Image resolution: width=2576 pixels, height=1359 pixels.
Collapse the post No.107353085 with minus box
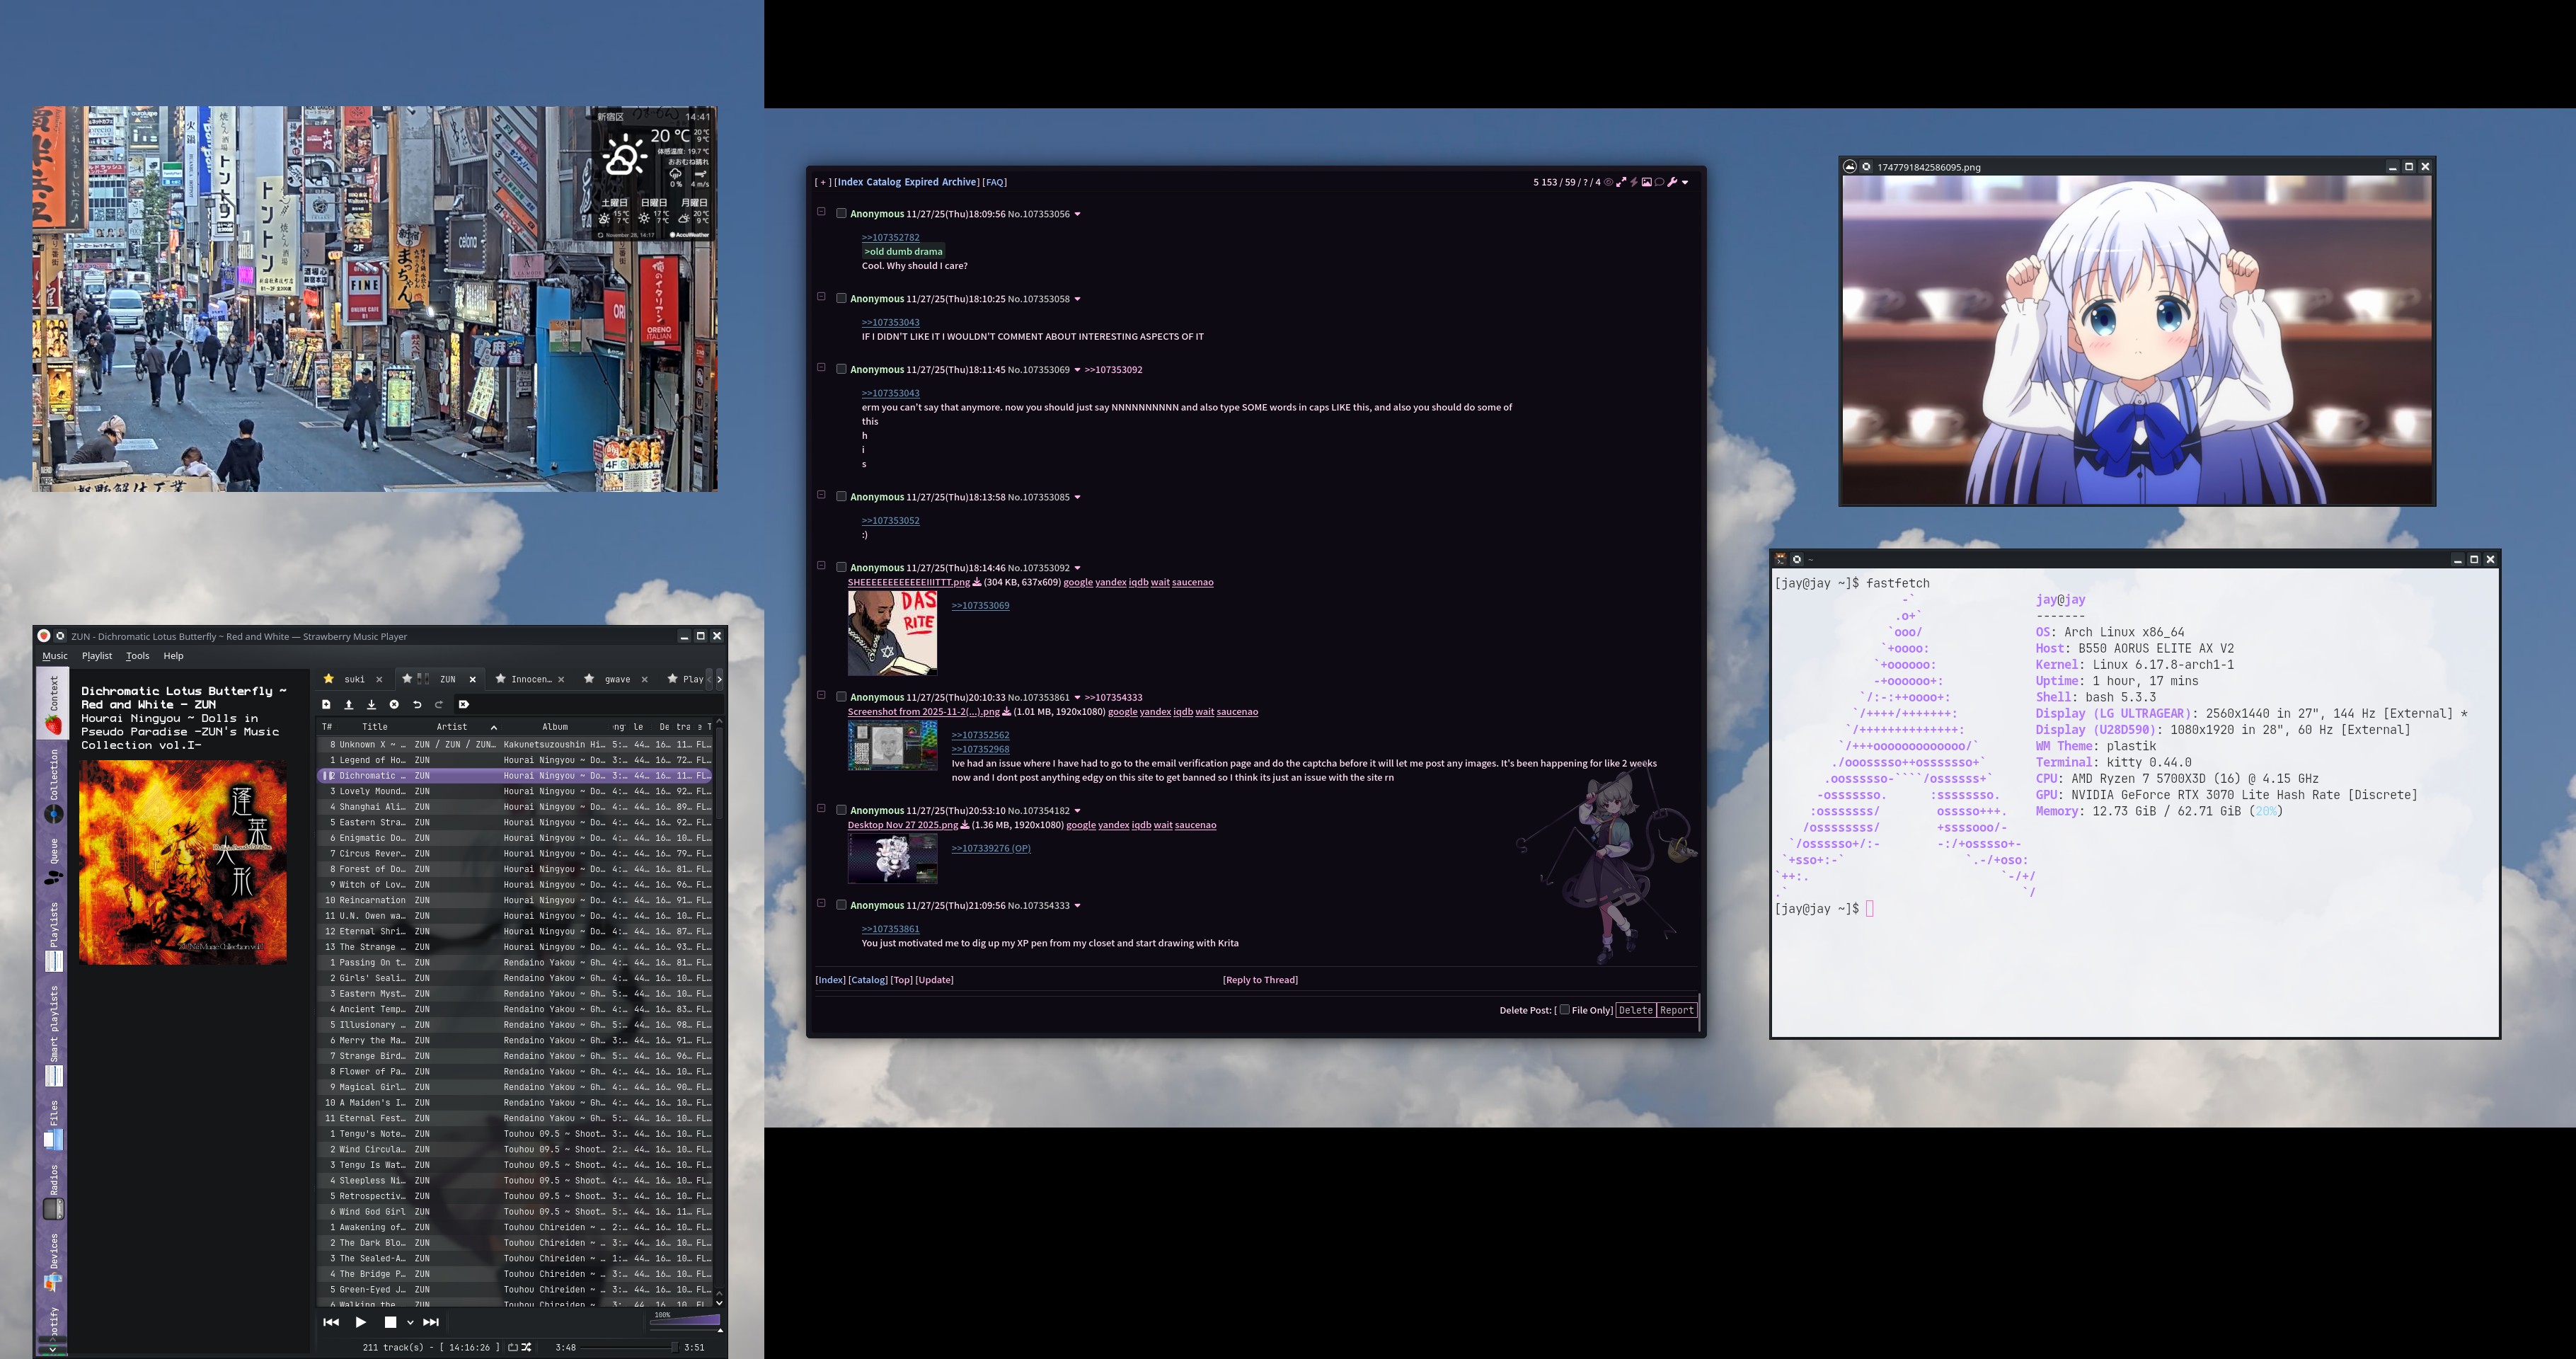click(x=821, y=495)
